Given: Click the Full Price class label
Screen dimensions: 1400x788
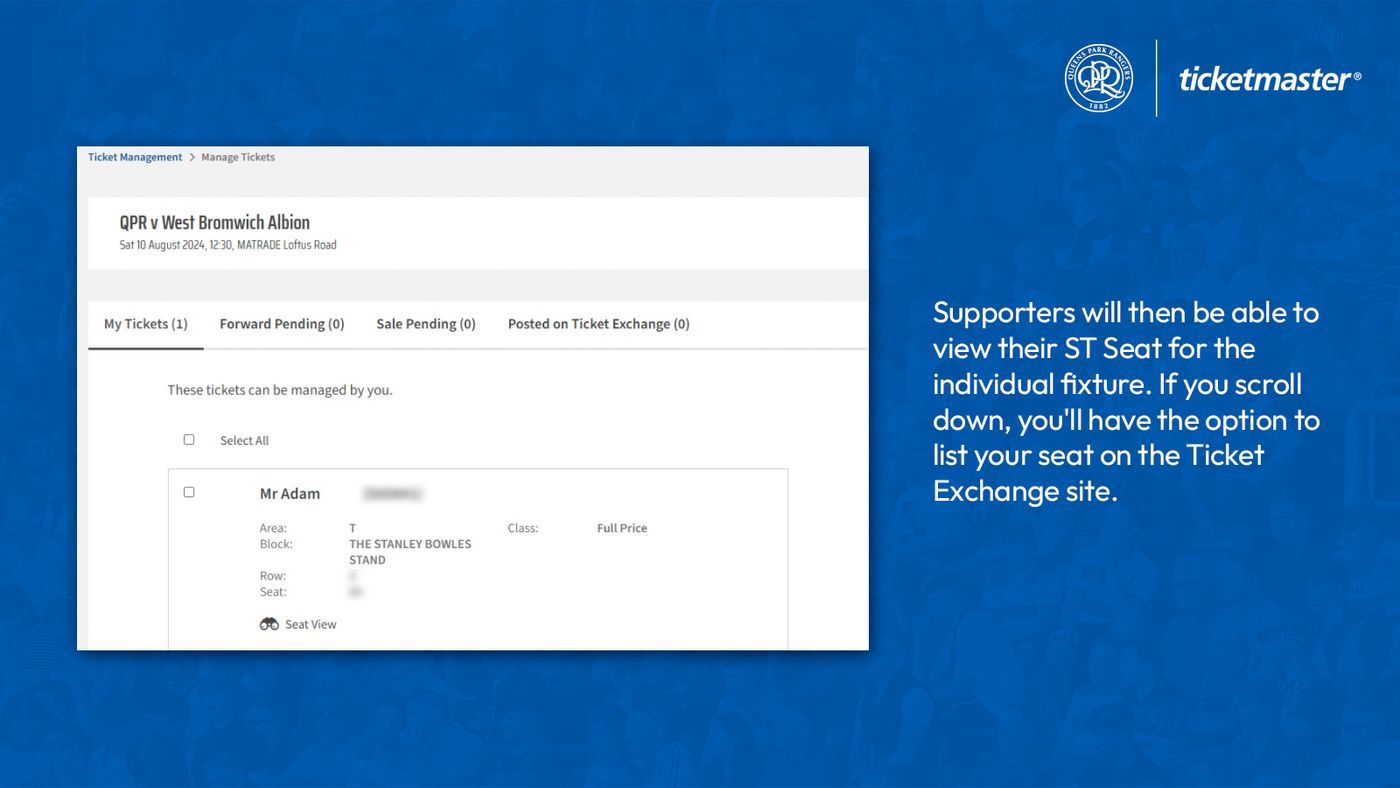Looking at the screenshot, I should [x=621, y=528].
